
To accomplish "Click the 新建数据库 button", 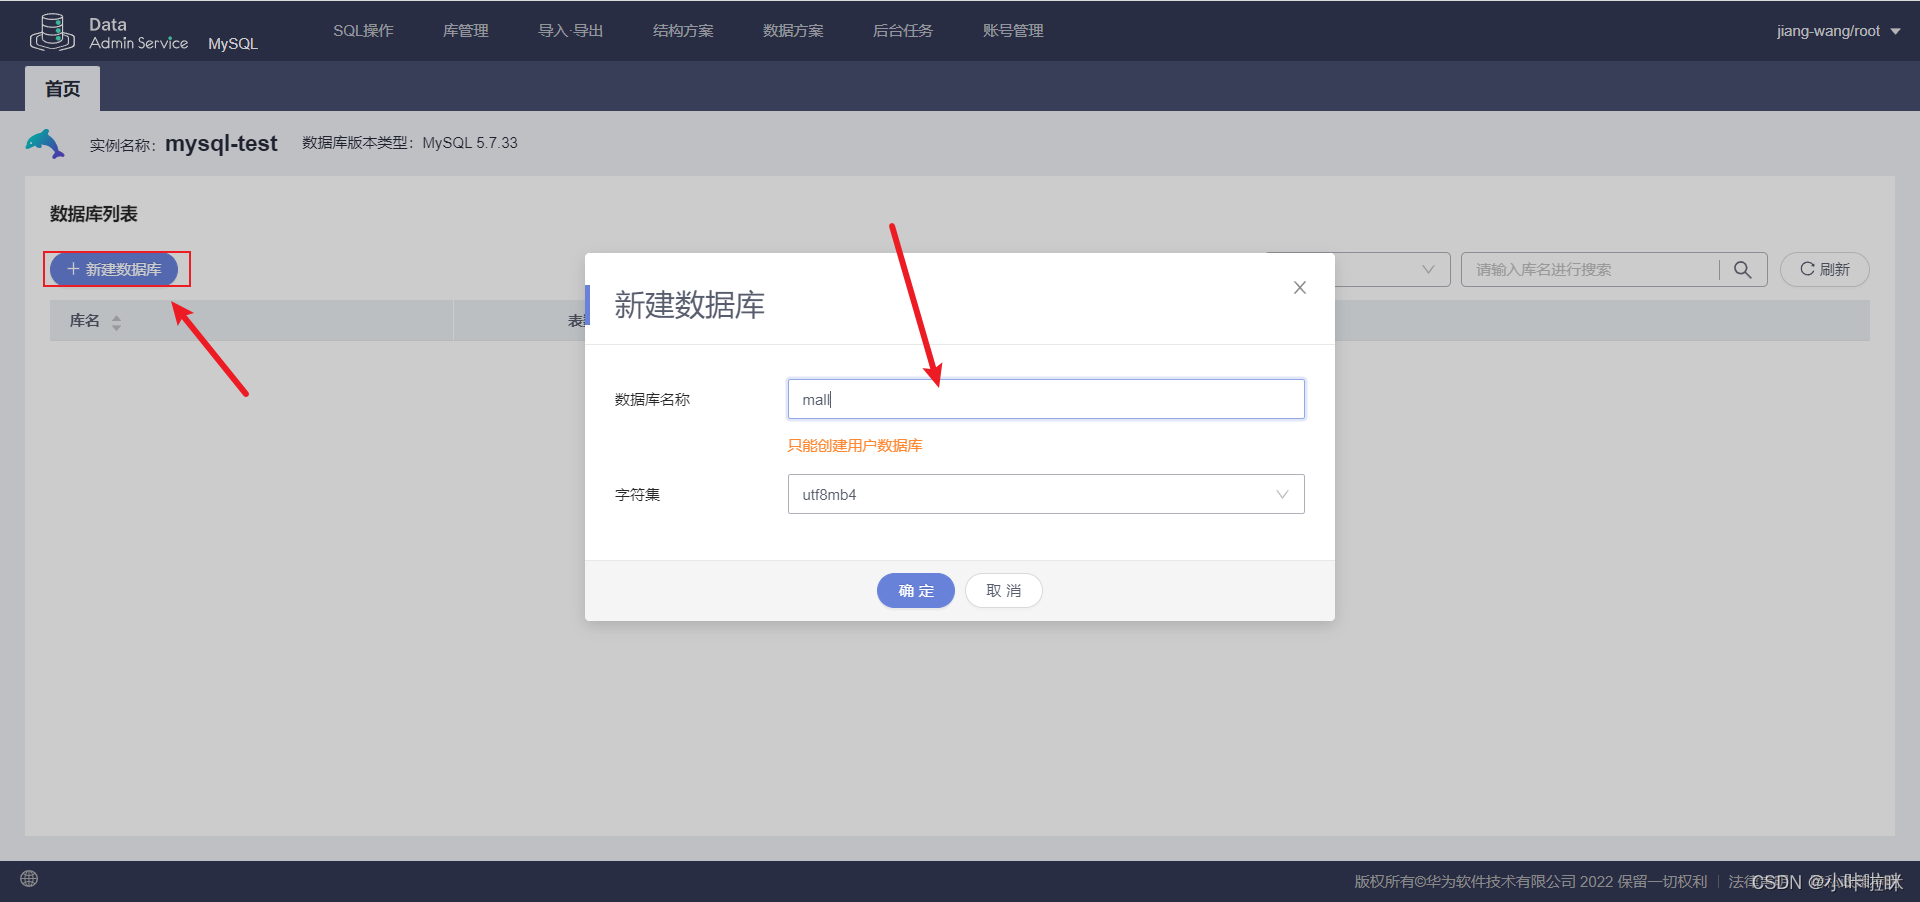I will coord(114,269).
